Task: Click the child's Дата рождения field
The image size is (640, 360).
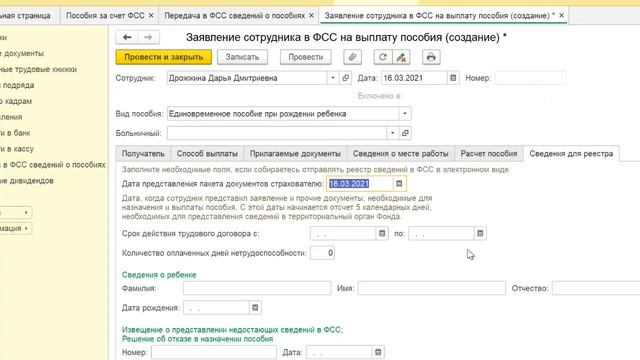Action: coord(216,307)
